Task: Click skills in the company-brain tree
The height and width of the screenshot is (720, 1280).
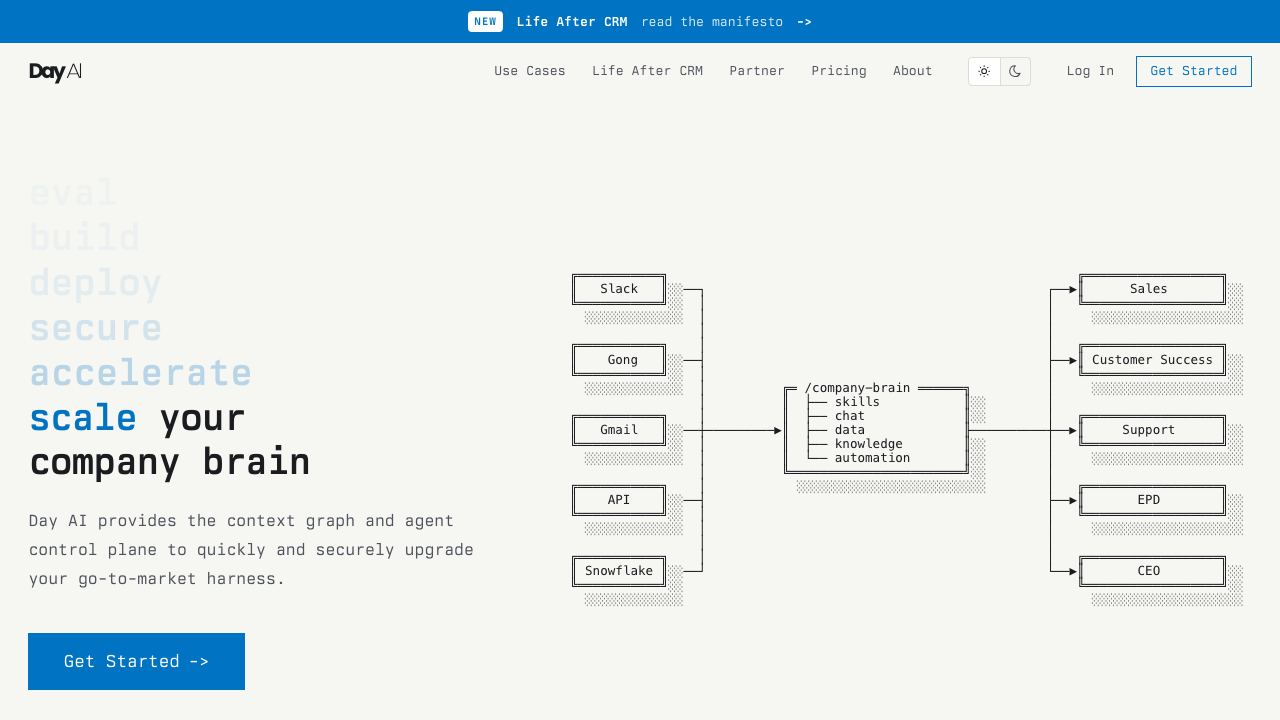Action: click(857, 402)
